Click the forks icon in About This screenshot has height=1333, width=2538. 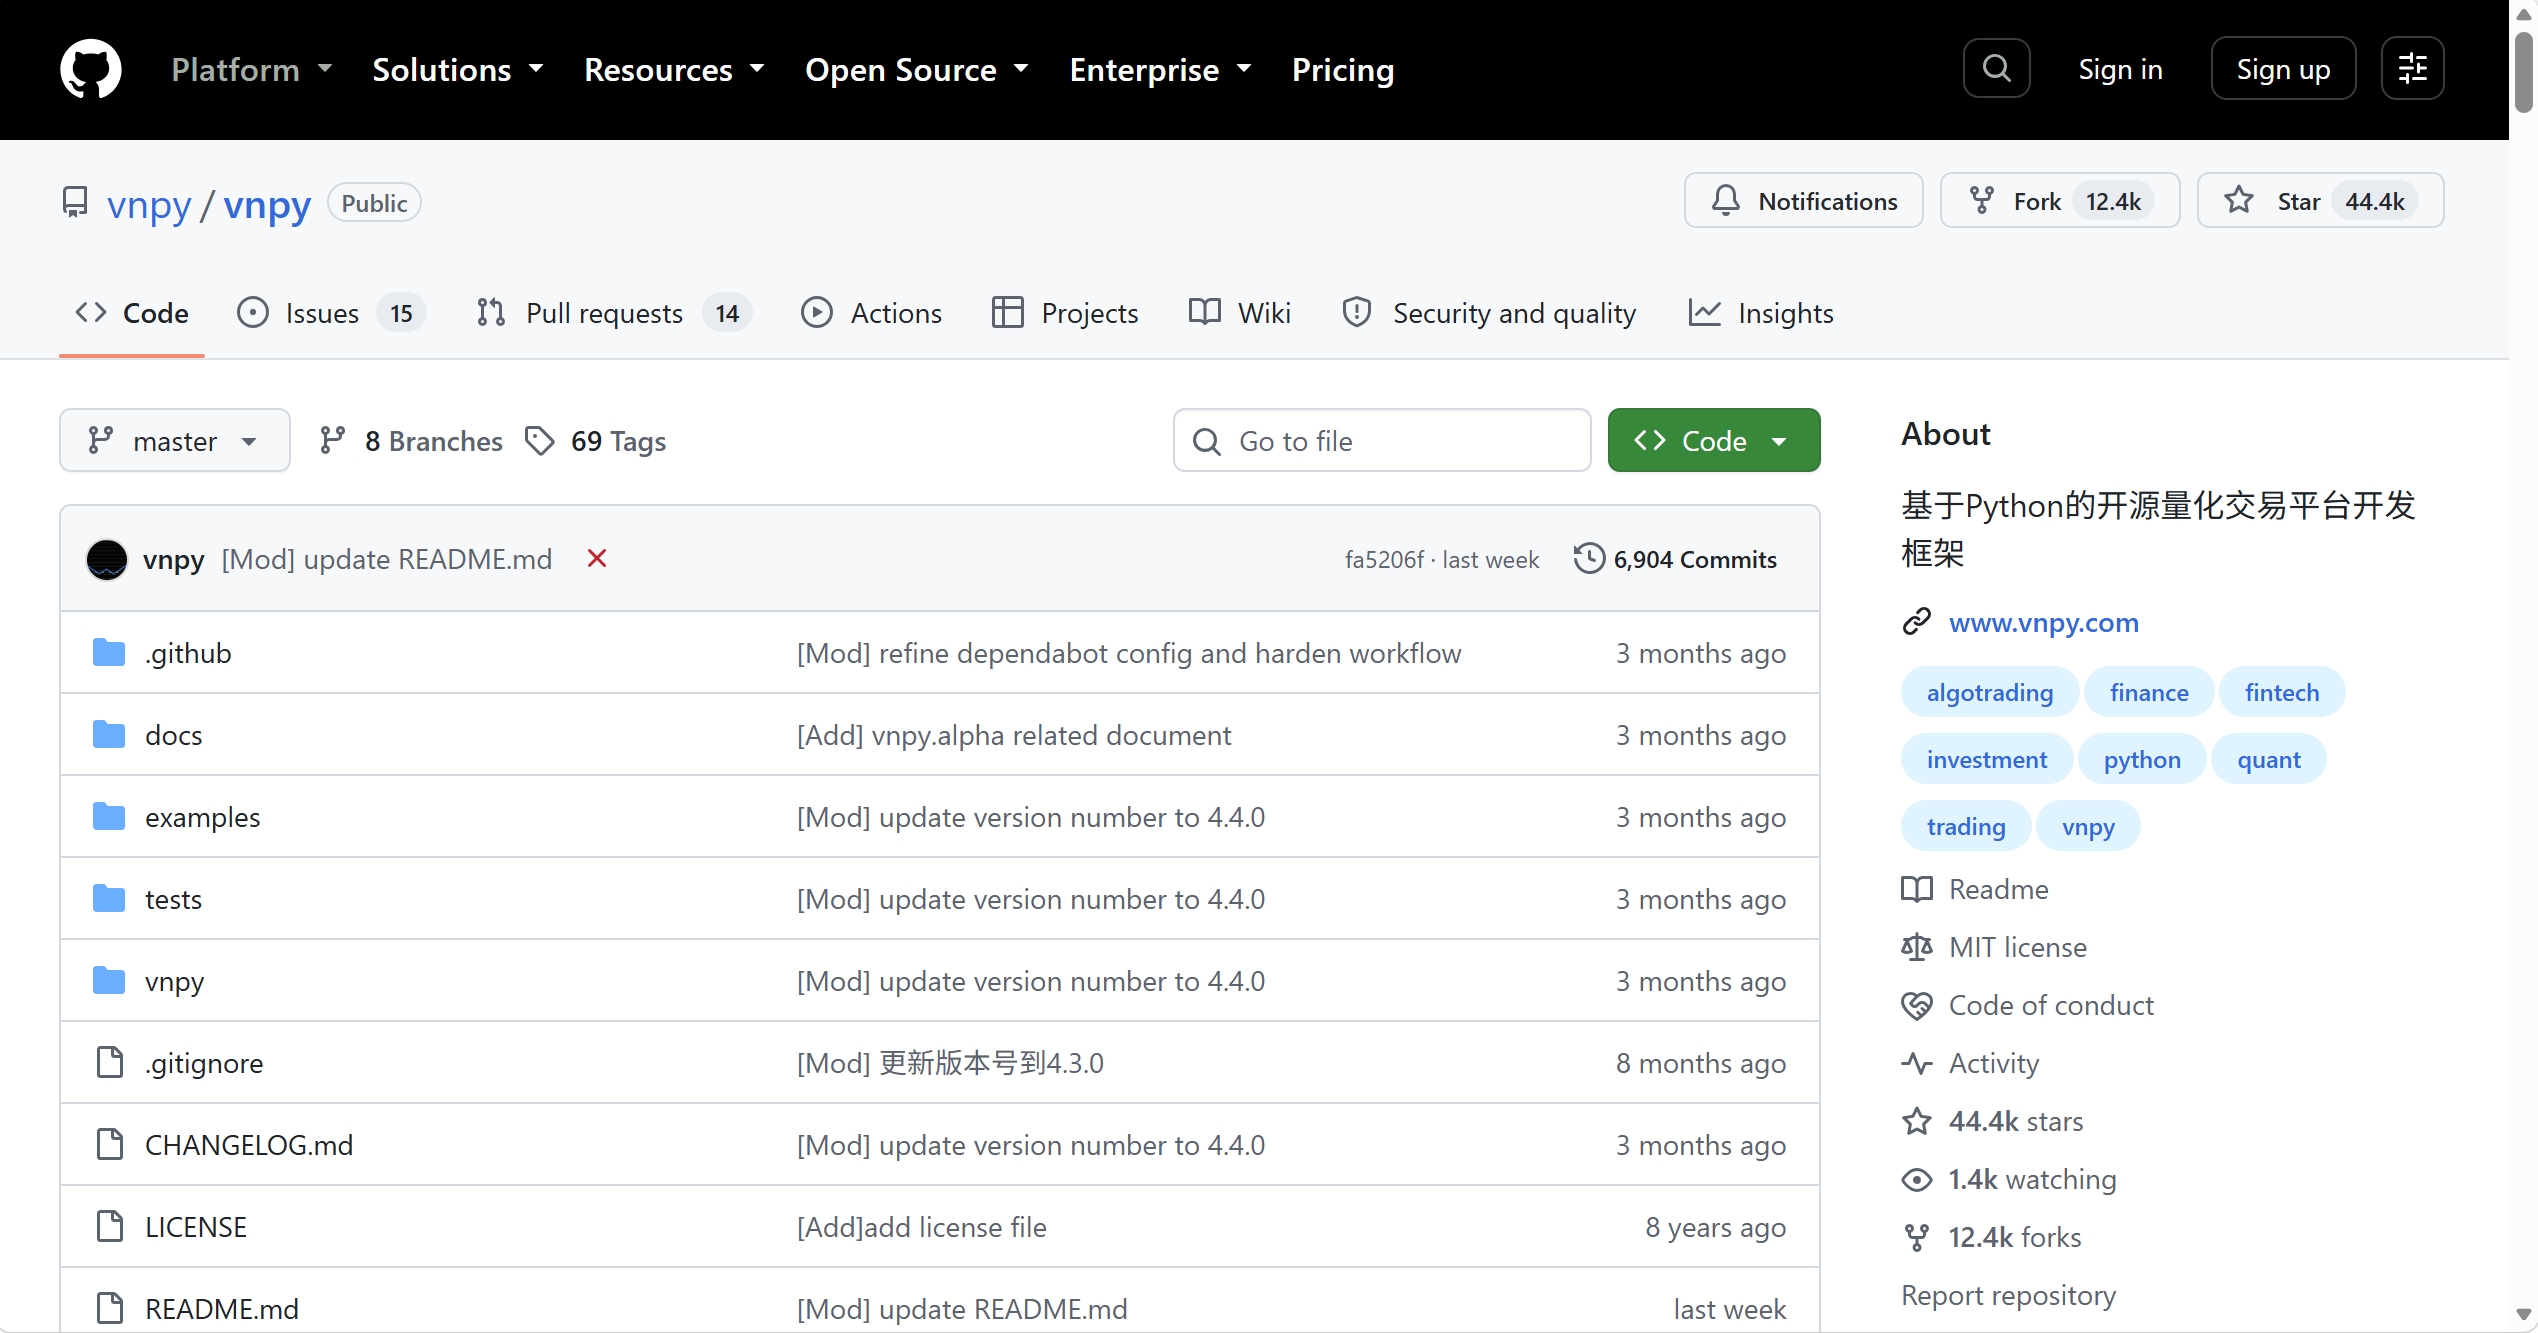(1916, 1237)
